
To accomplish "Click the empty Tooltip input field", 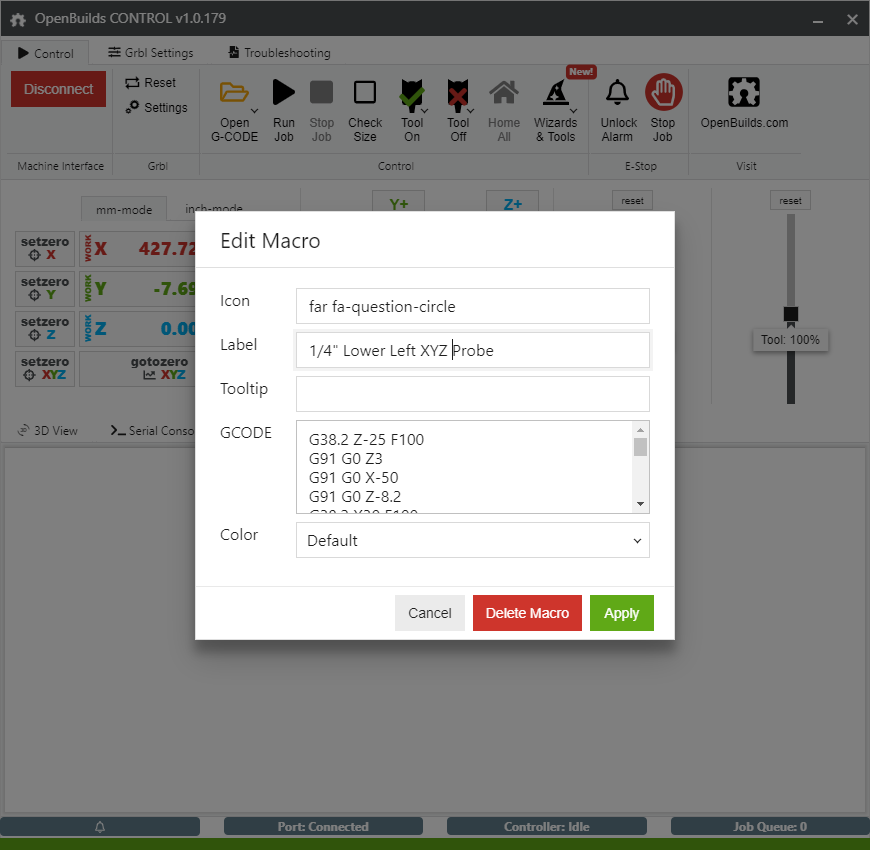I will click(472, 394).
